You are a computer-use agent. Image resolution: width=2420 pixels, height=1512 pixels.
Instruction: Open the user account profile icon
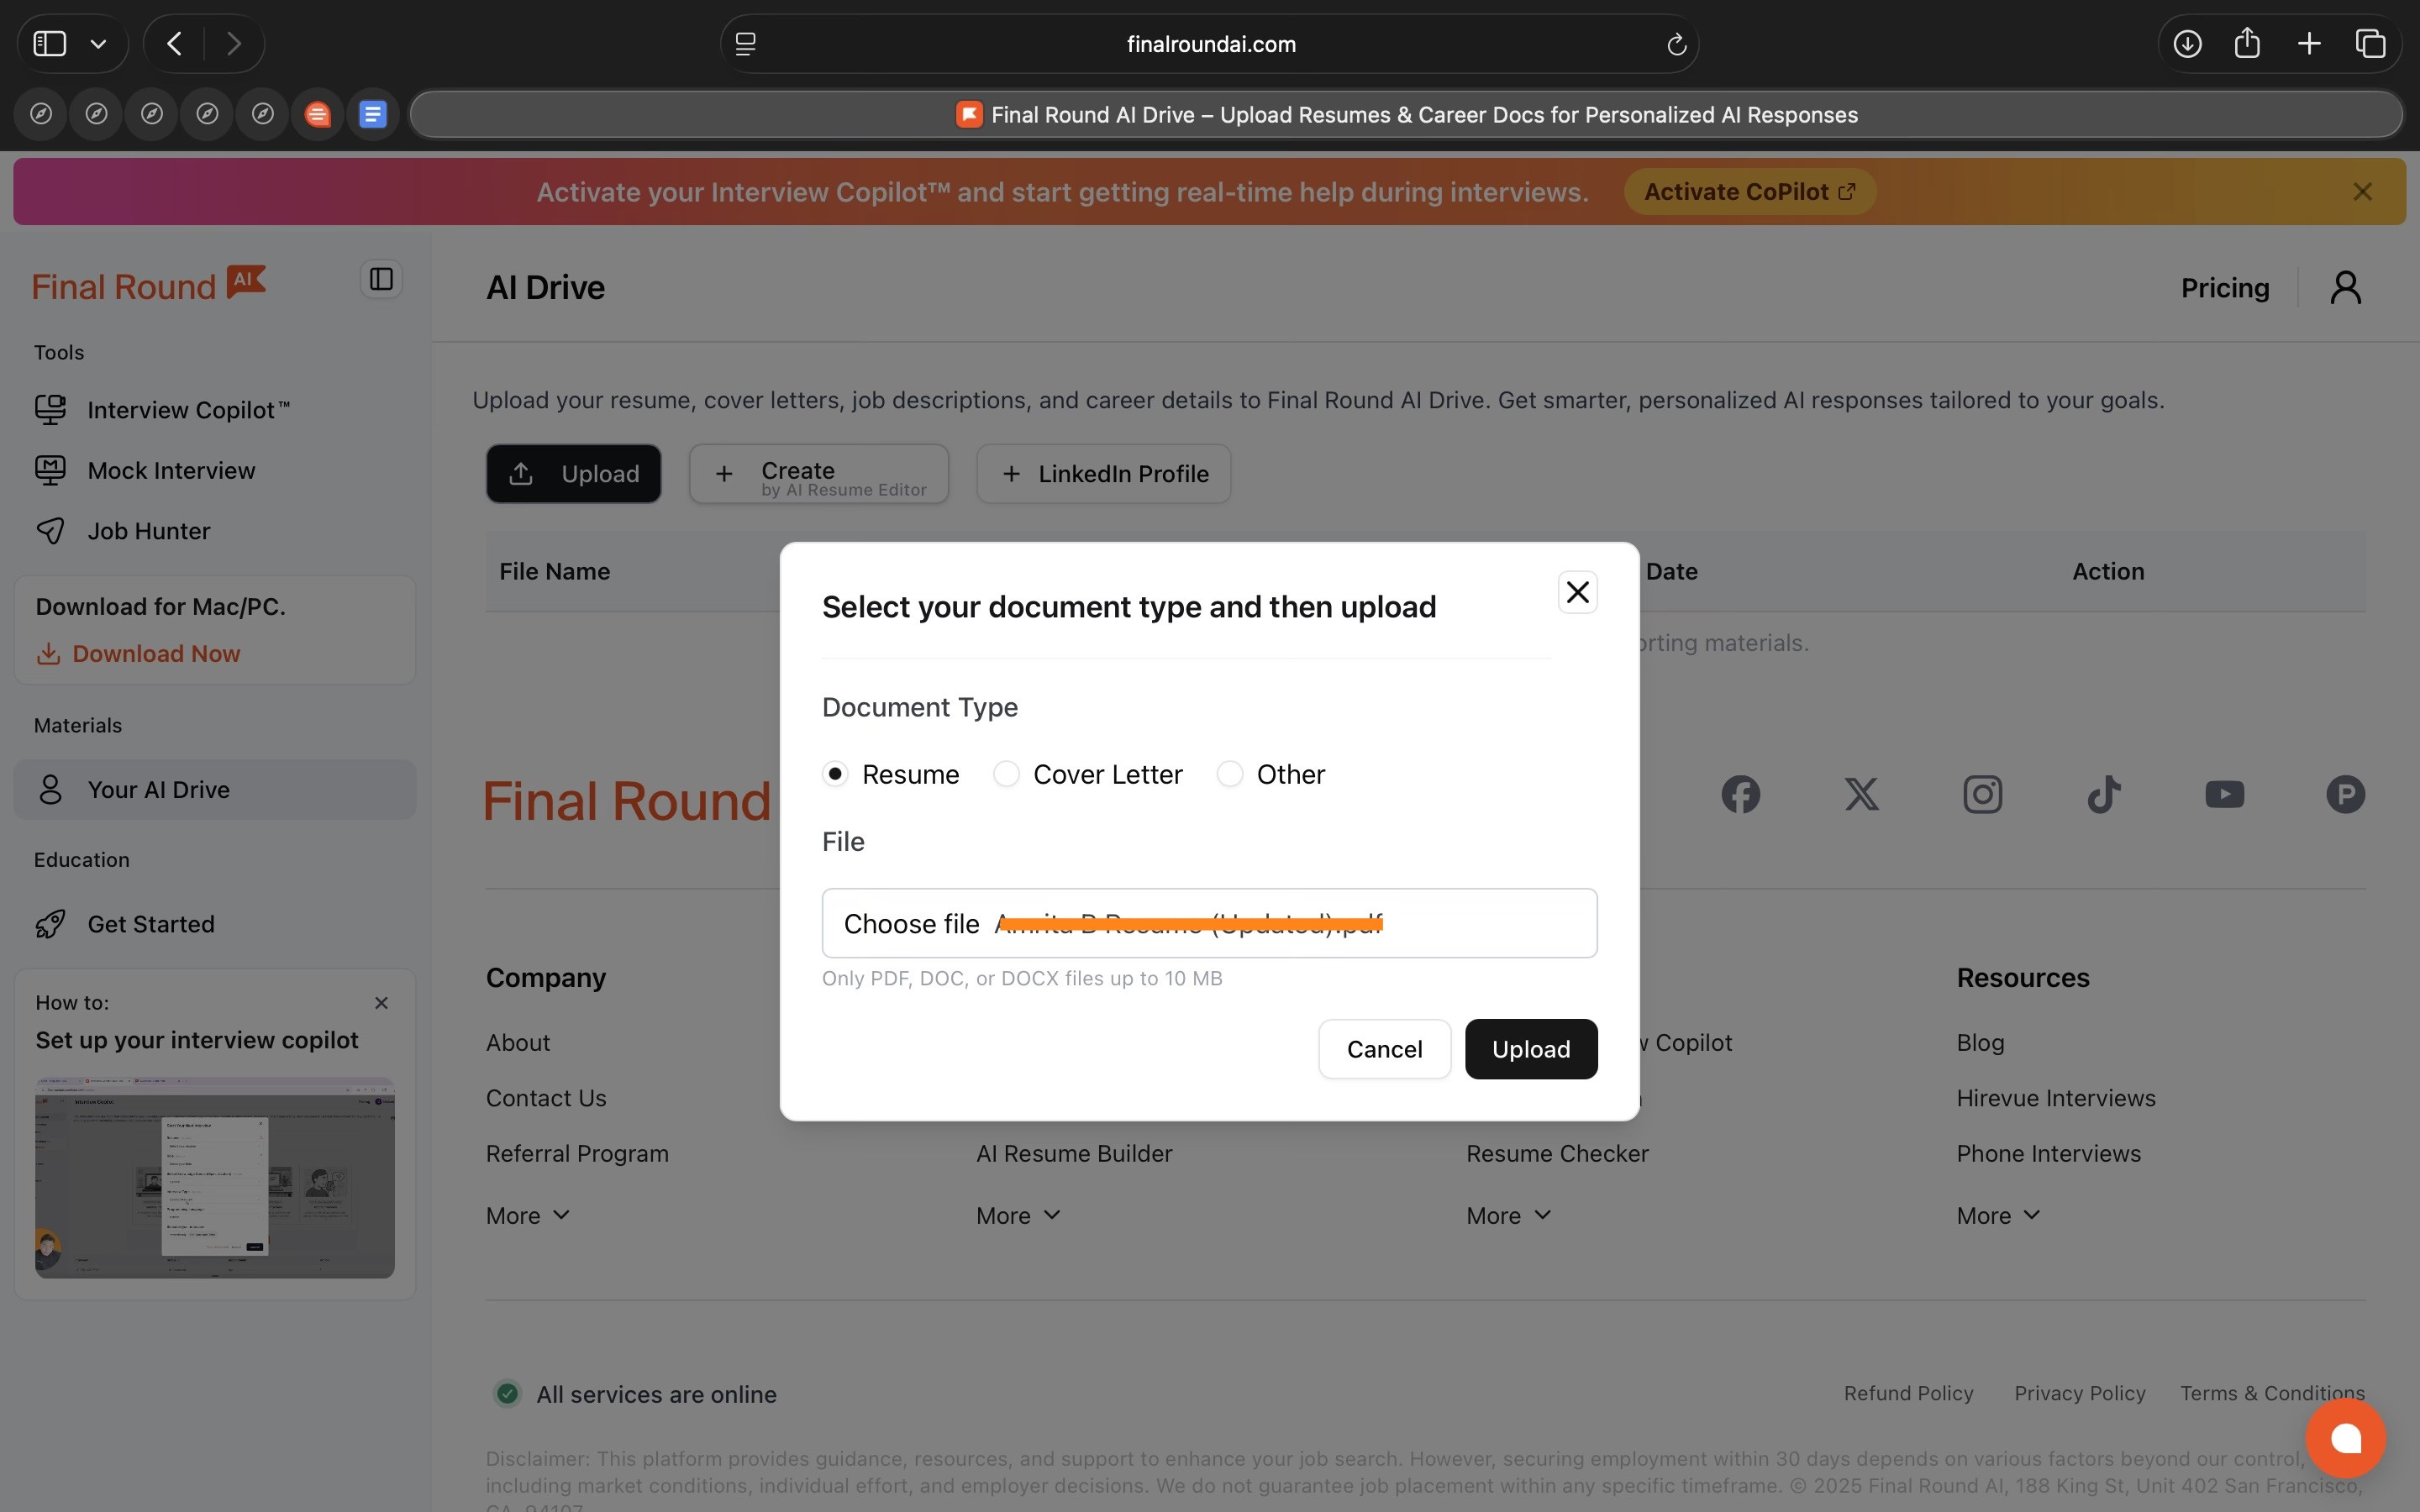click(x=2345, y=288)
